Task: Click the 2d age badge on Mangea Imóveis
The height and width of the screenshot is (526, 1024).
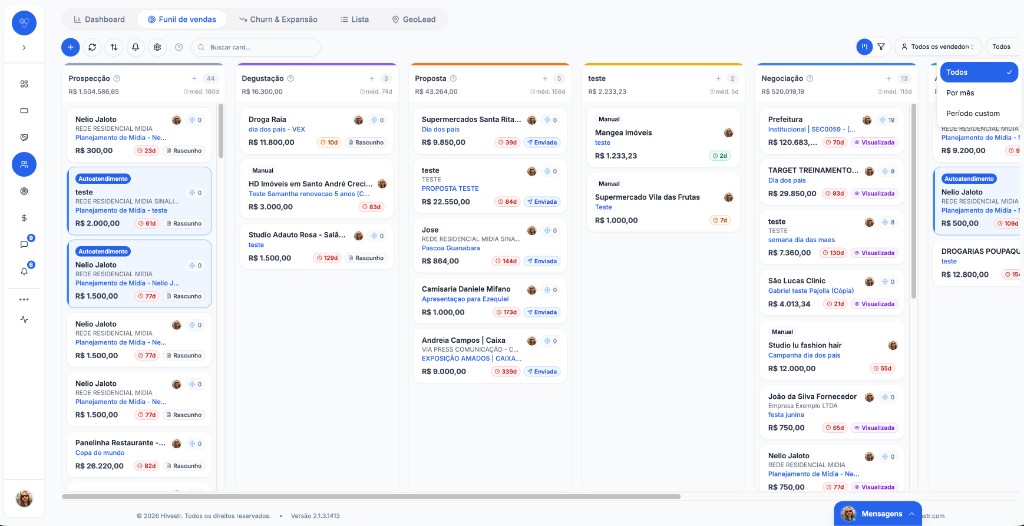Action: coord(720,156)
